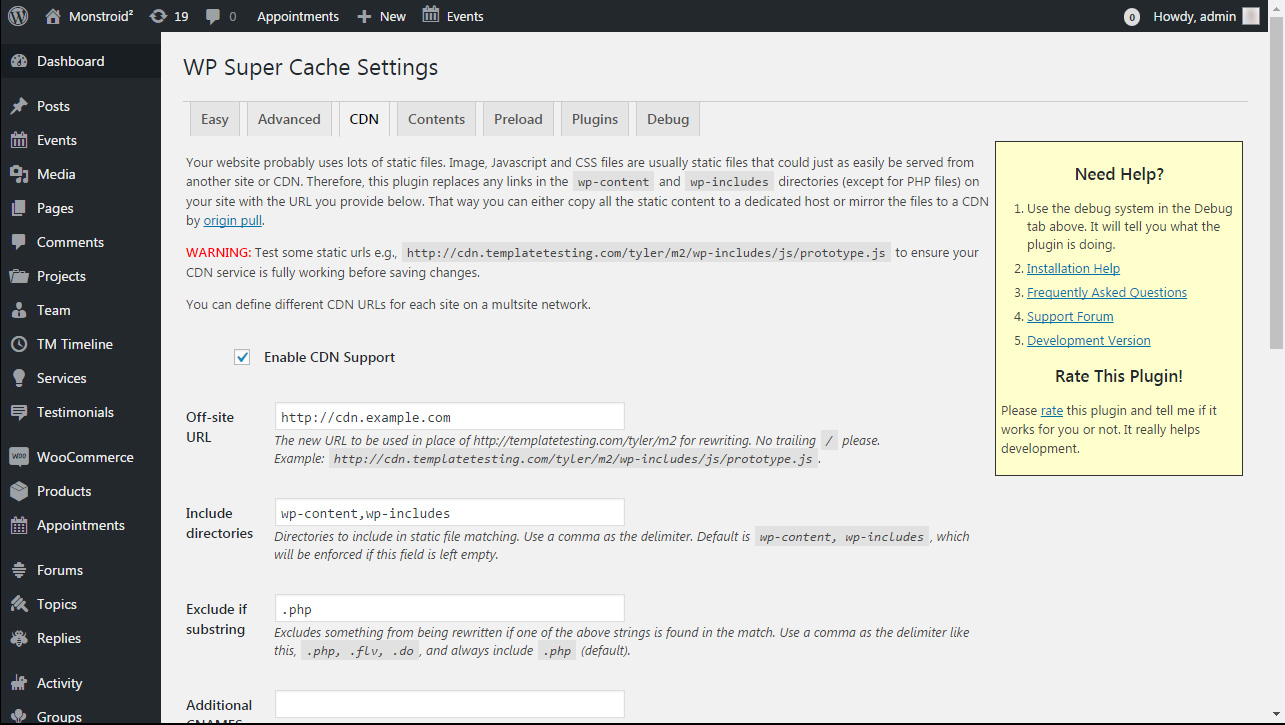Image resolution: width=1285 pixels, height=725 pixels.
Task: Open the TM Timeline clock icon
Action: click(x=19, y=344)
